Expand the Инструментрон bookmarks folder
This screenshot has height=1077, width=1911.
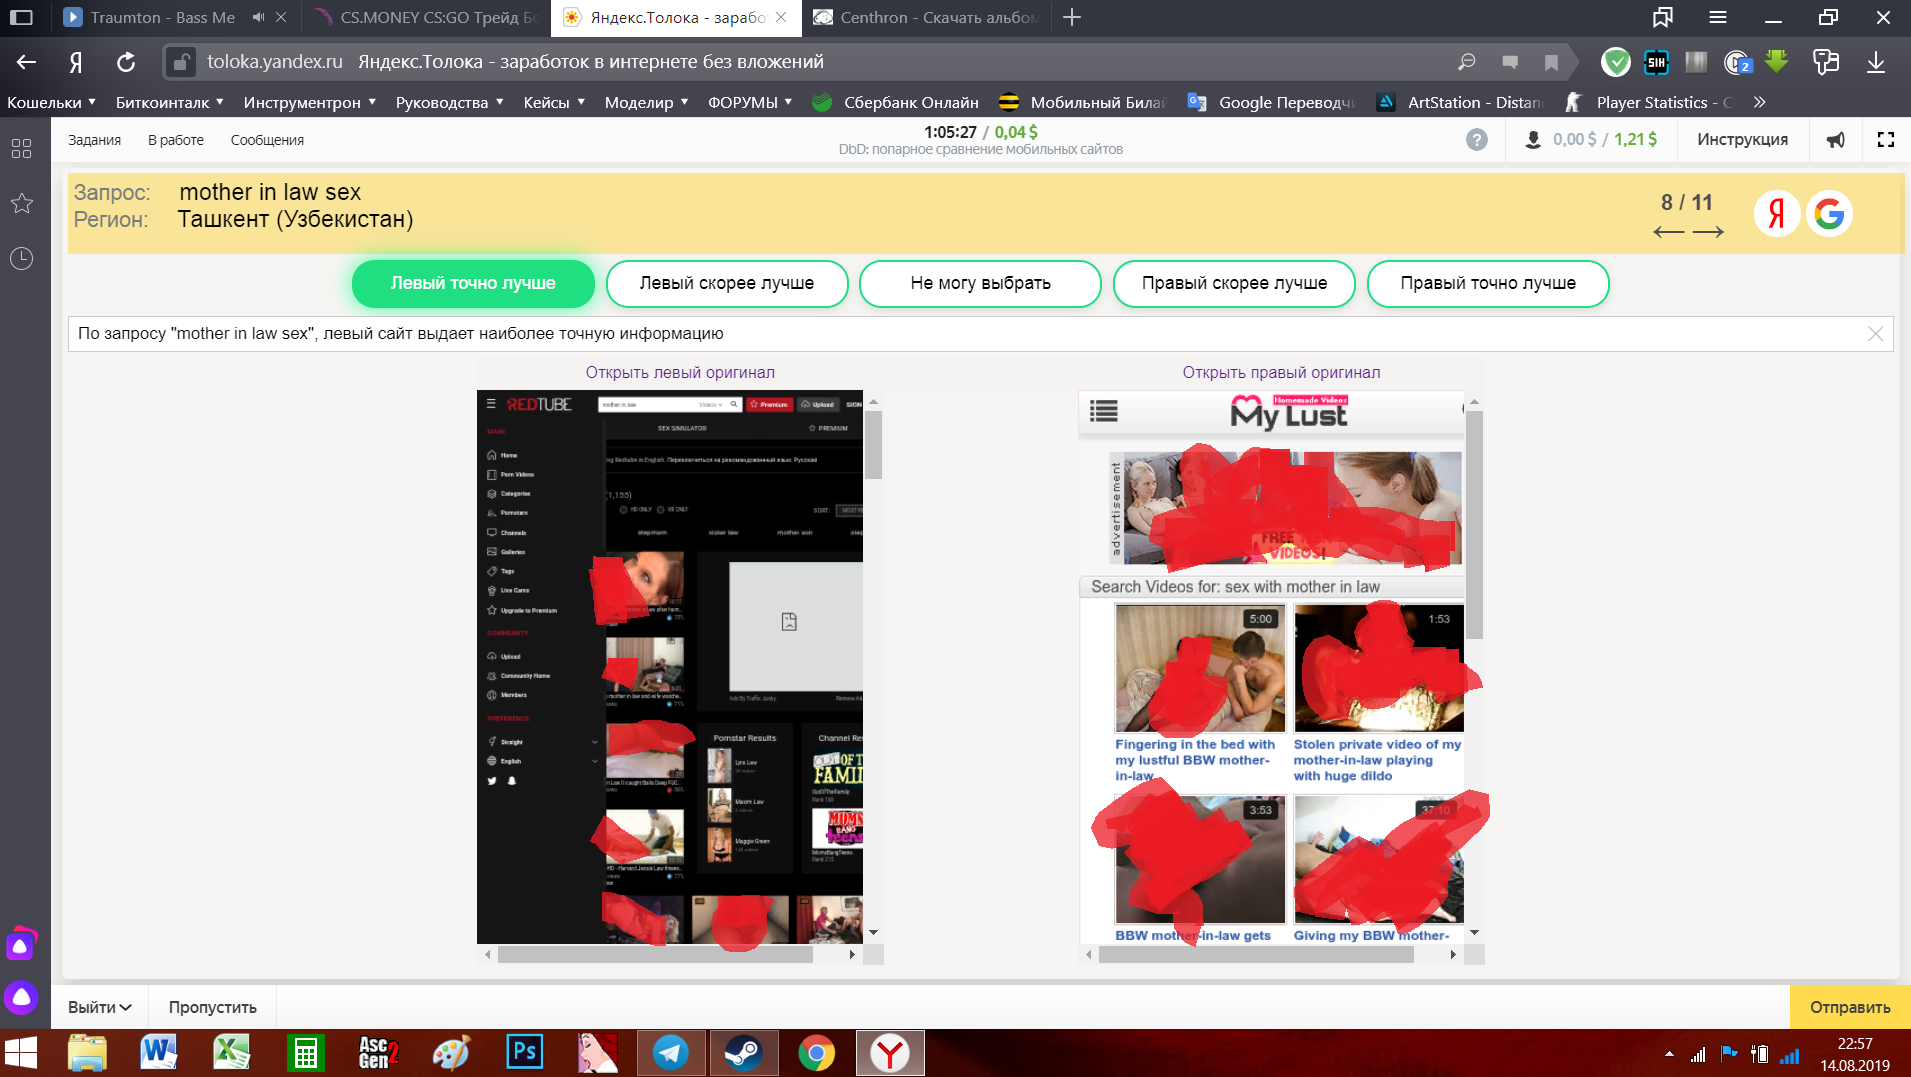click(310, 102)
